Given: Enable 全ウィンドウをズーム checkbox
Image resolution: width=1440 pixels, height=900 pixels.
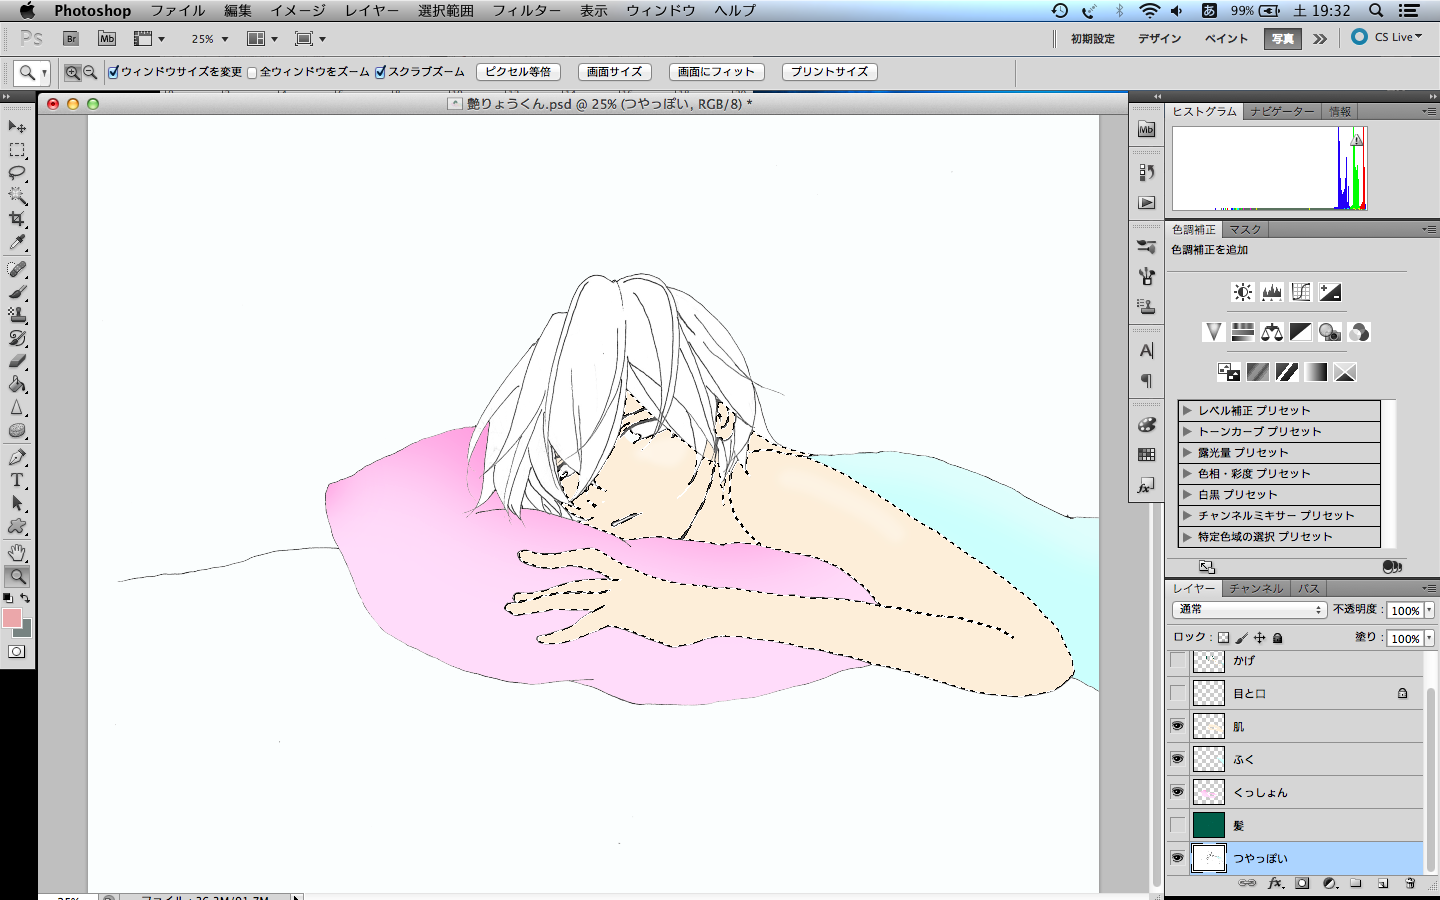Looking at the screenshot, I should click(252, 72).
